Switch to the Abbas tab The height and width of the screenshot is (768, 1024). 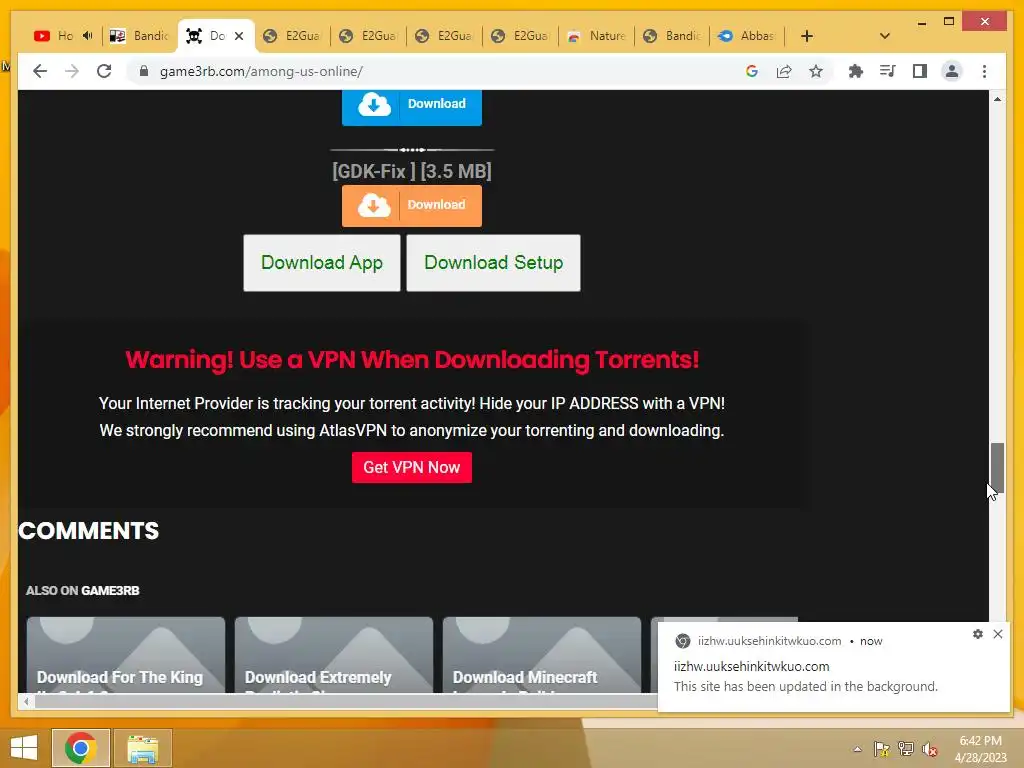point(747,36)
